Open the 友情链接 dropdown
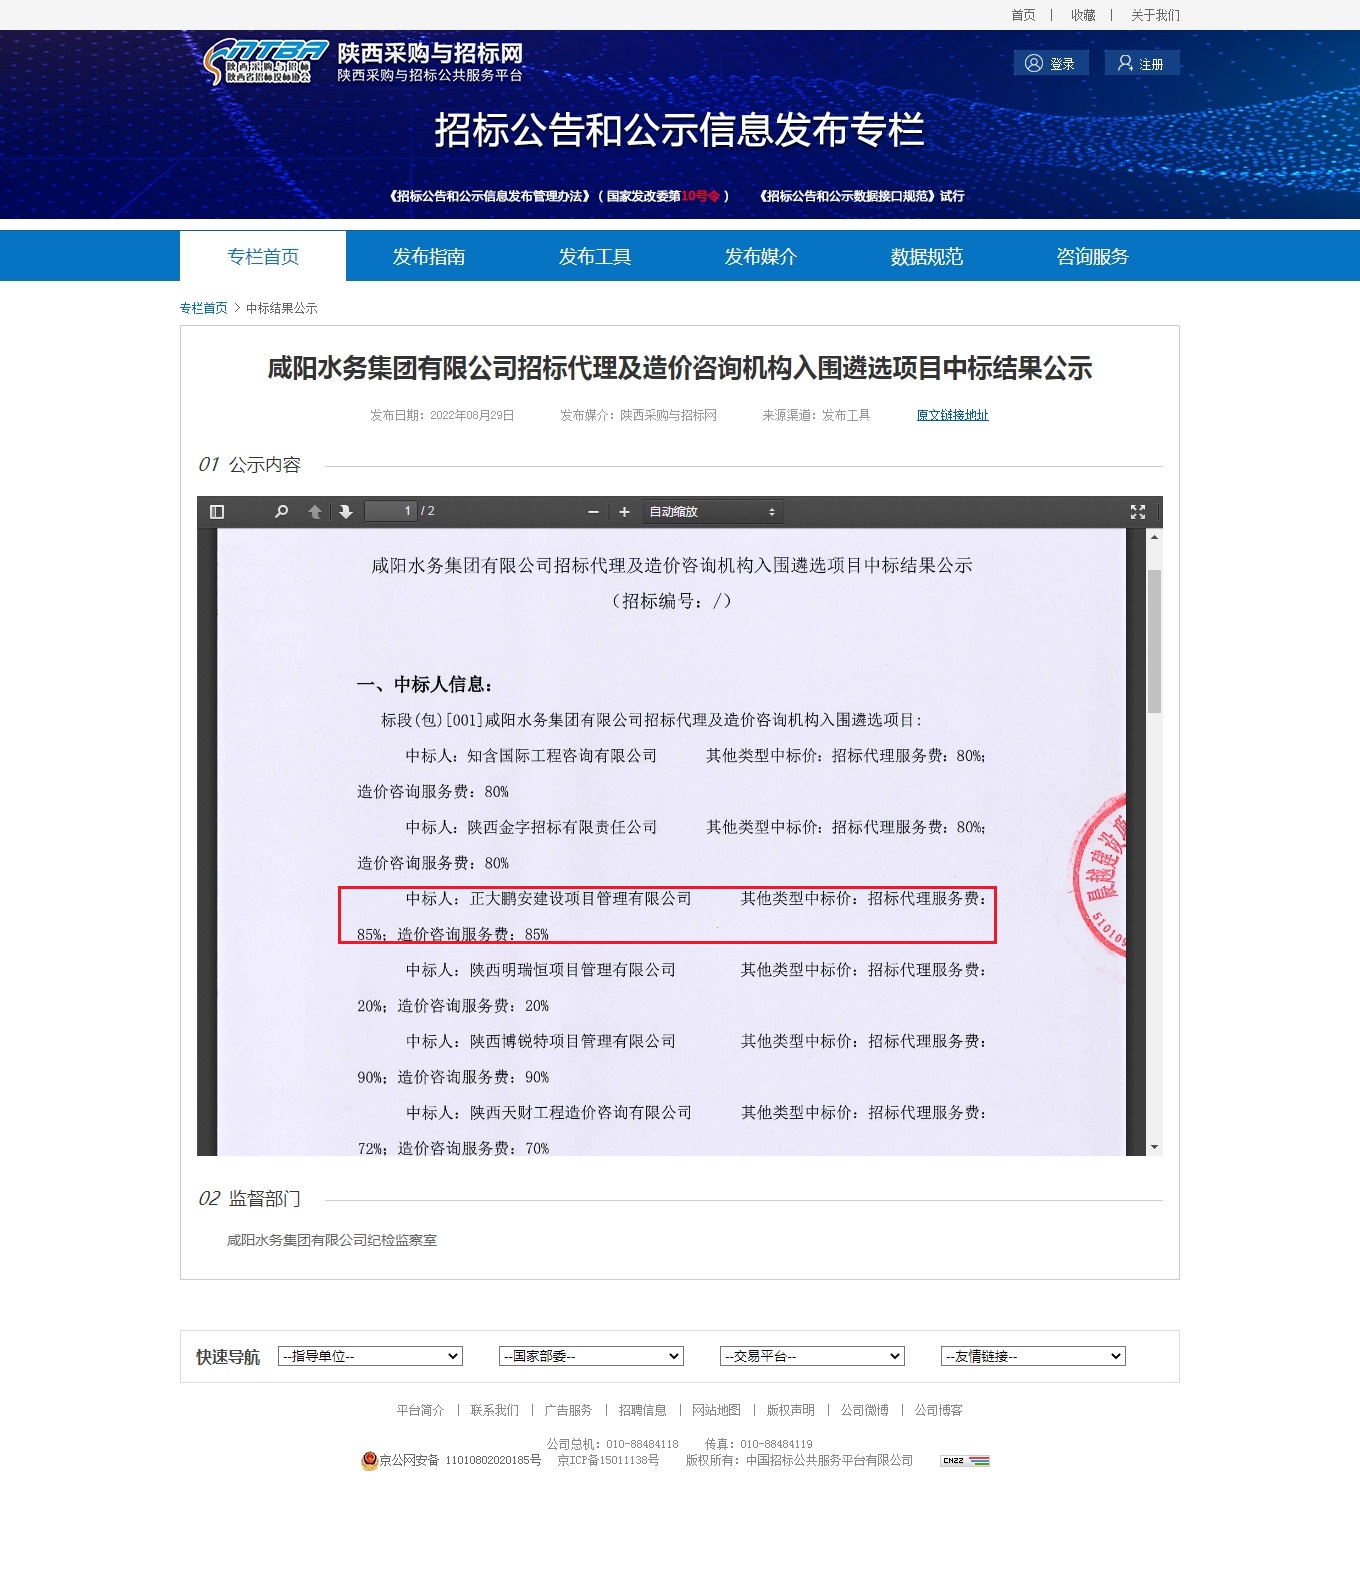This screenshot has height=1571, width=1360. [x=1033, y=1356]
